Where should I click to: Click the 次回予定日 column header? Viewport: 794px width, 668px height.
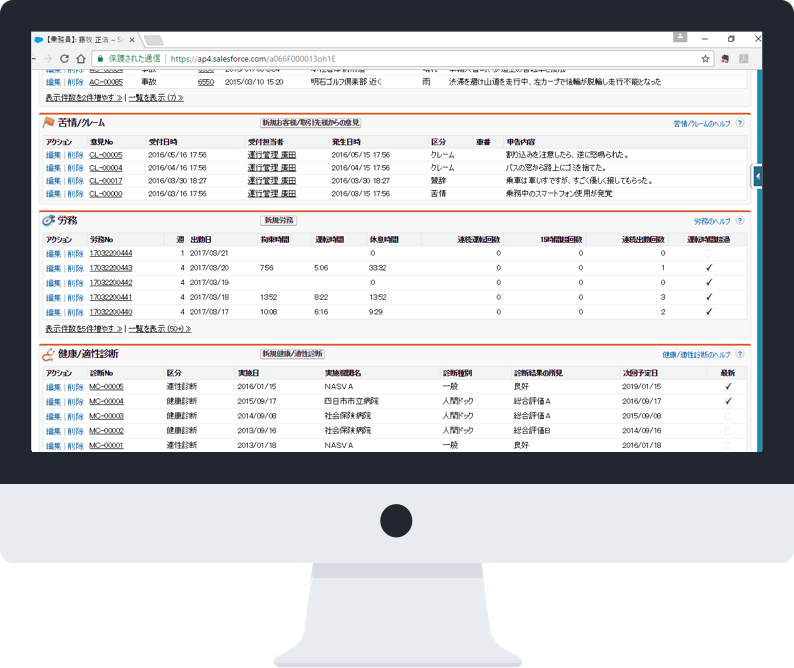click(640, 373)
